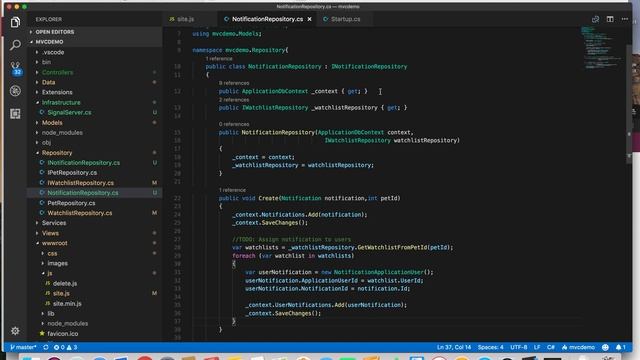
Task: Click the Open Changes icon in editor toolbar
Action: (596, 19)
